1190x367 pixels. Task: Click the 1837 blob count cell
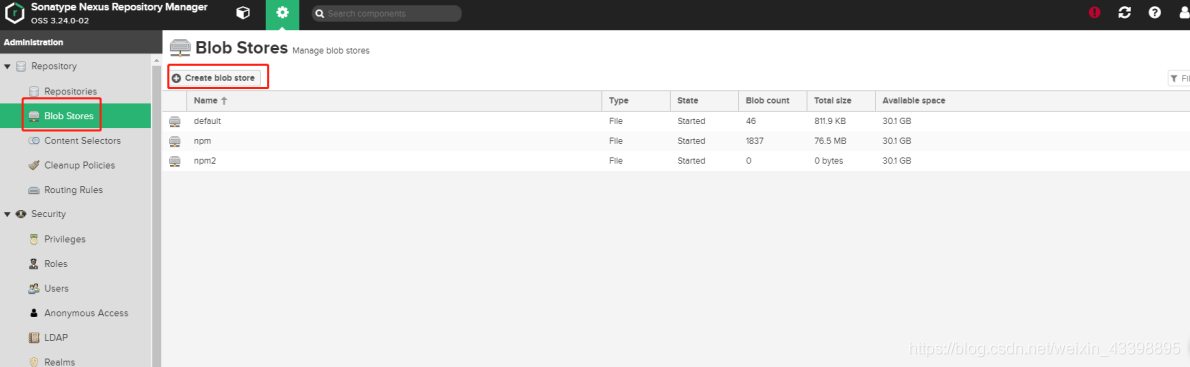(x=754, y=141)
